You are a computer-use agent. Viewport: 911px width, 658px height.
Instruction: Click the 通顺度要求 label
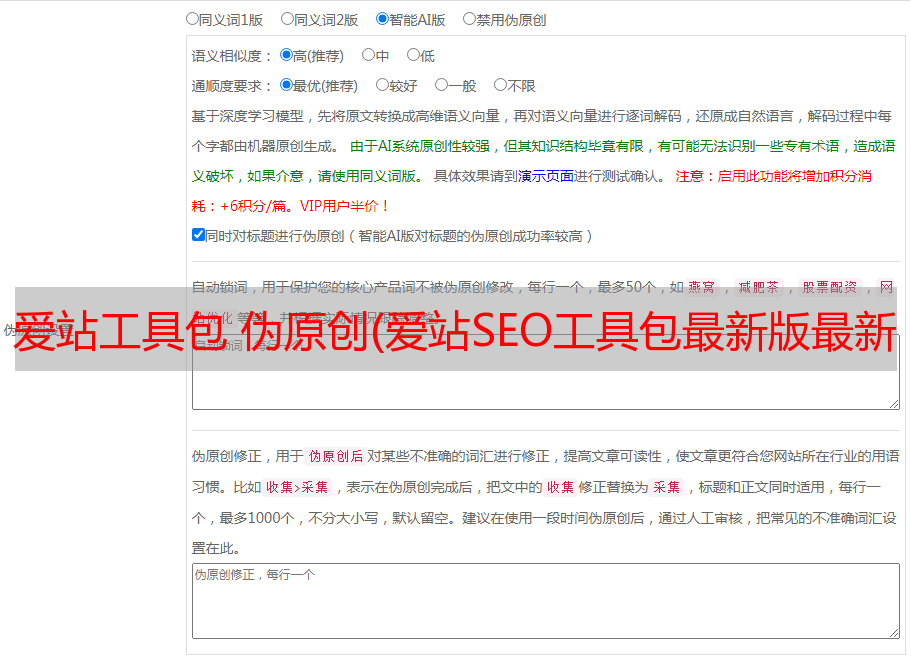tap(231, 86)
